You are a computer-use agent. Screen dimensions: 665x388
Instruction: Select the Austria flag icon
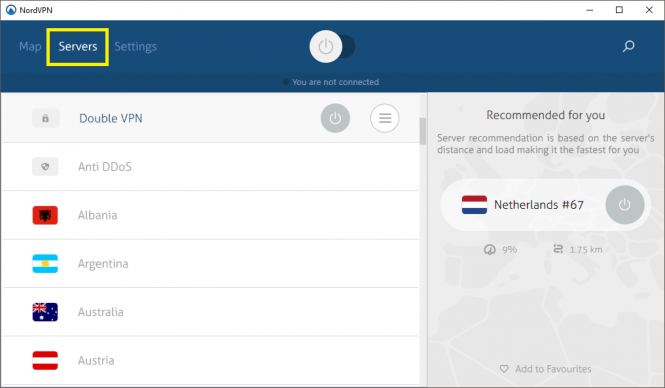(45, 360)
